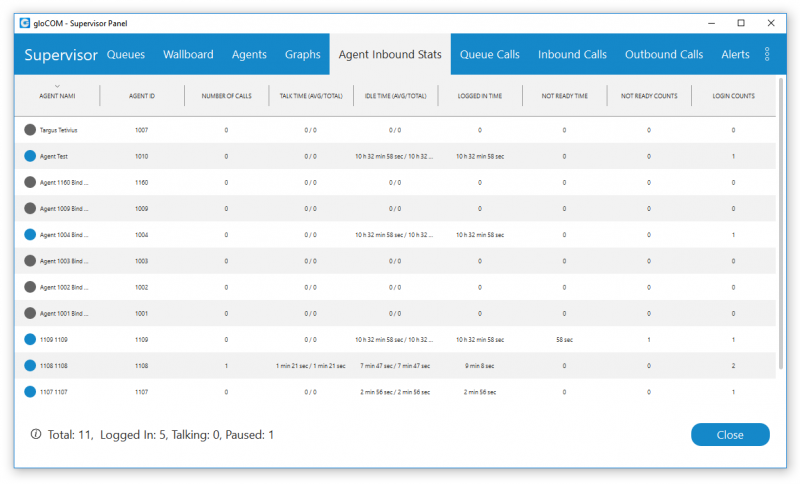Click the grey status icon for Targus Tetivius
This screenshot has width=800, height=484.
click(x=30, y=130)
